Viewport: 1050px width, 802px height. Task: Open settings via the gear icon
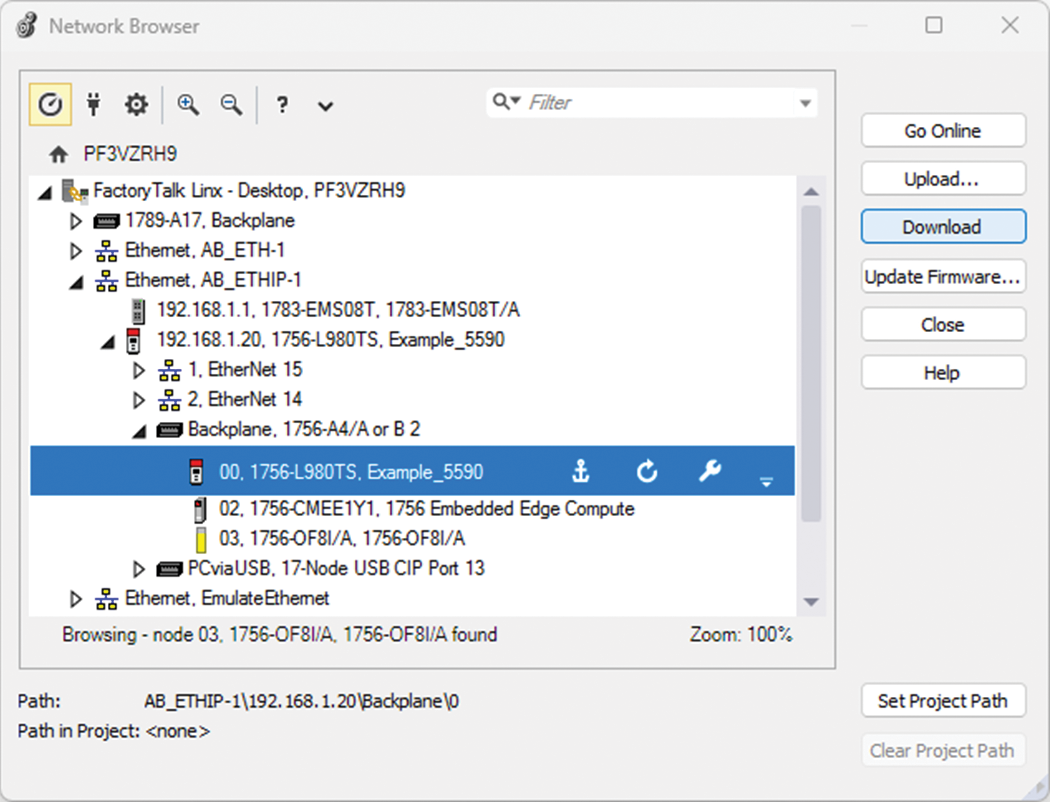(136, 104)
